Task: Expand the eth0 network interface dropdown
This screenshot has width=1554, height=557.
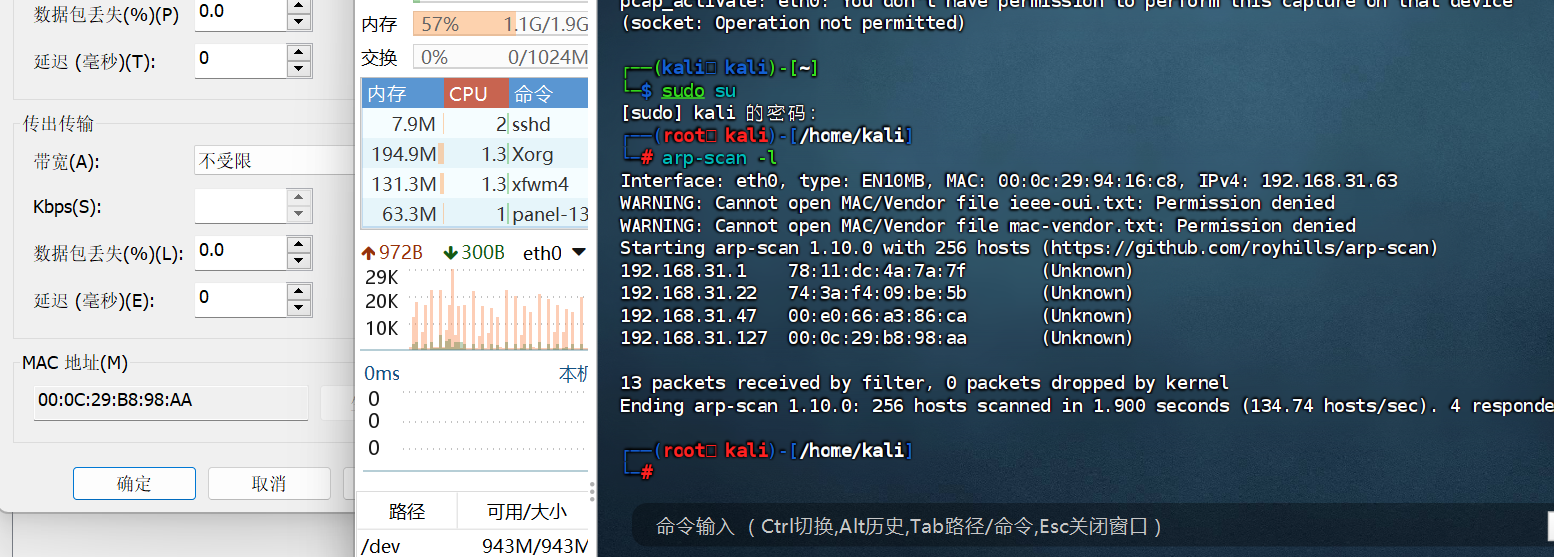Action: click(x=577, y=253)
